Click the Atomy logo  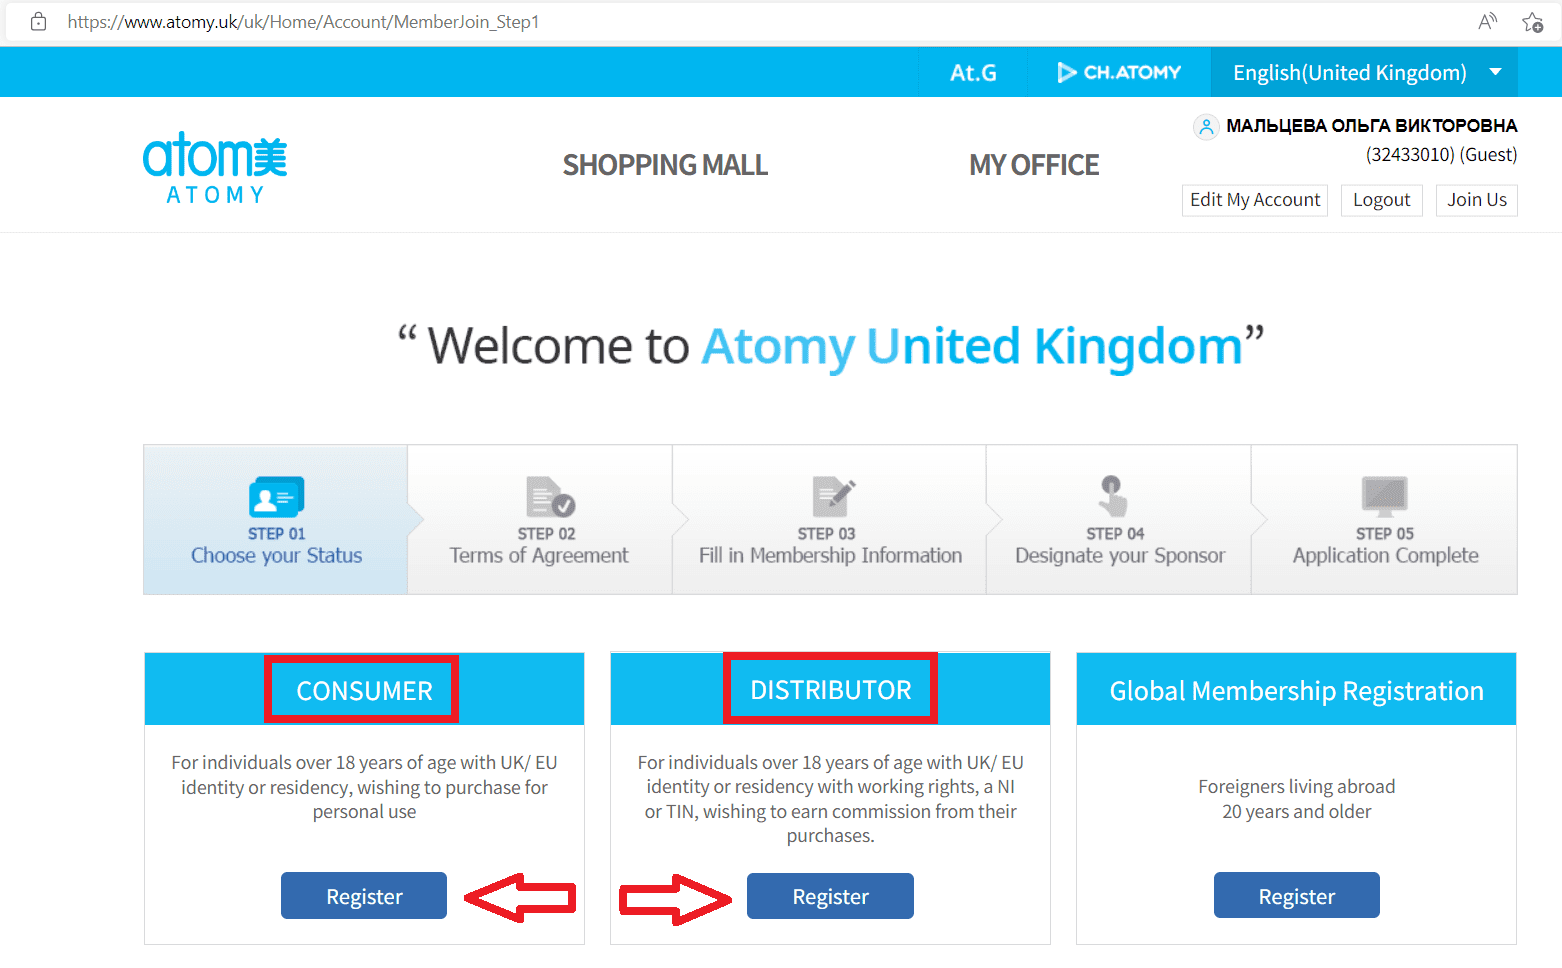[215, 168]
